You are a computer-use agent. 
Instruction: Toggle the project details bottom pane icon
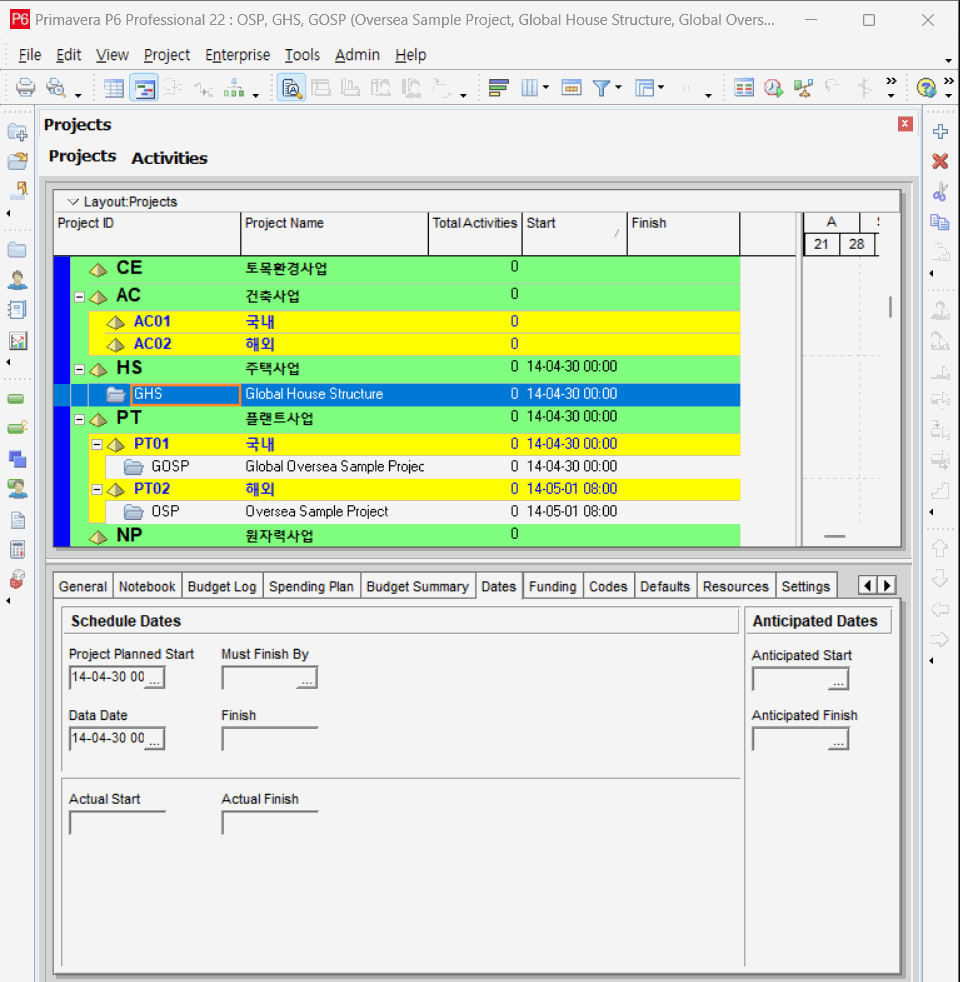click(x=292, y=88)
